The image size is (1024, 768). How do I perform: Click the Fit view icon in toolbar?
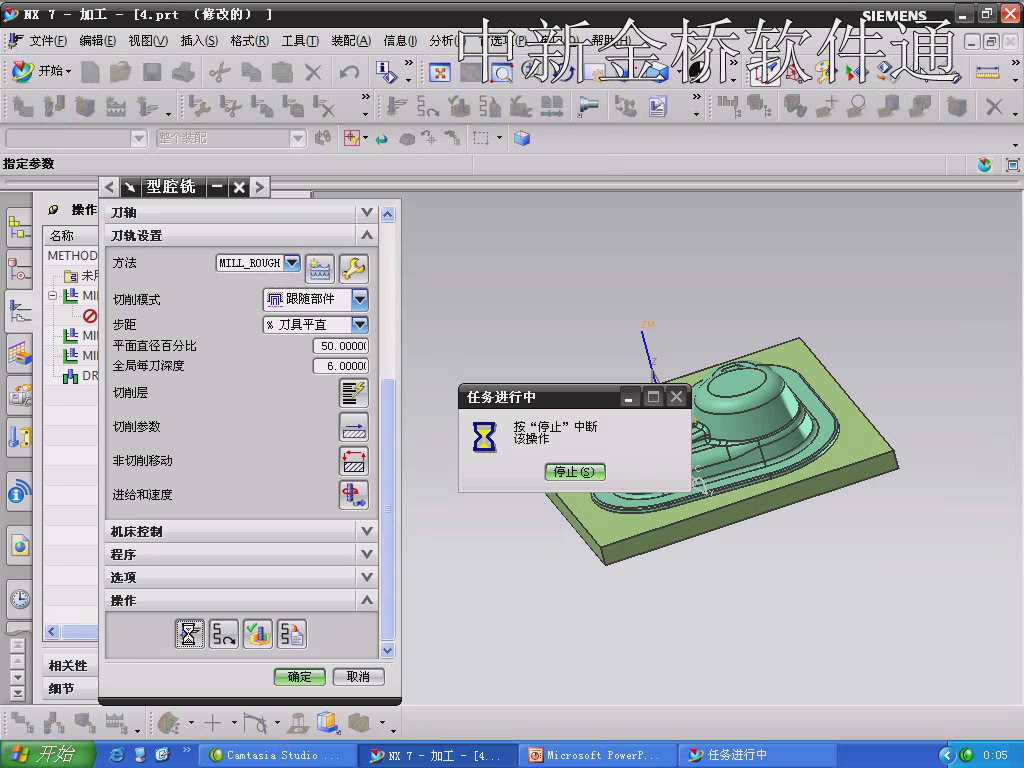pos(440,72)
